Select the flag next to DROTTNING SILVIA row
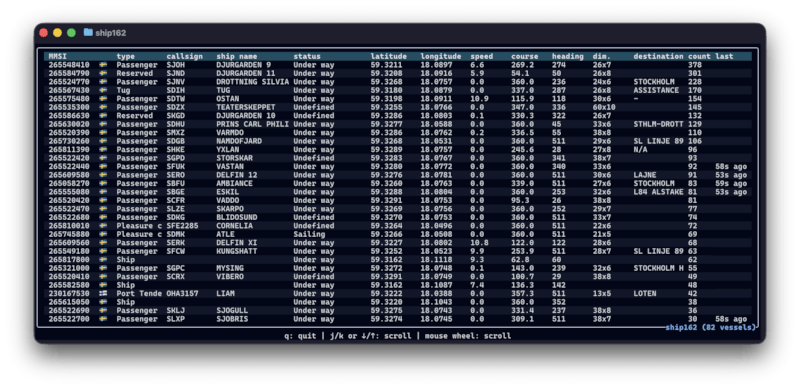Screen dimensions: 800x389 pyautogui.click(x=103, y=82)
